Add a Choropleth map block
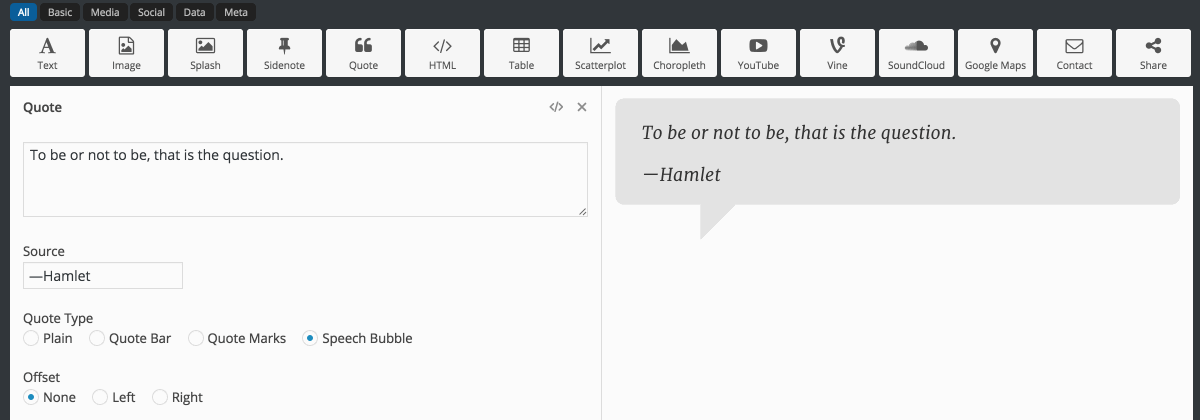1200x420 pixels. tap(679, 53)
